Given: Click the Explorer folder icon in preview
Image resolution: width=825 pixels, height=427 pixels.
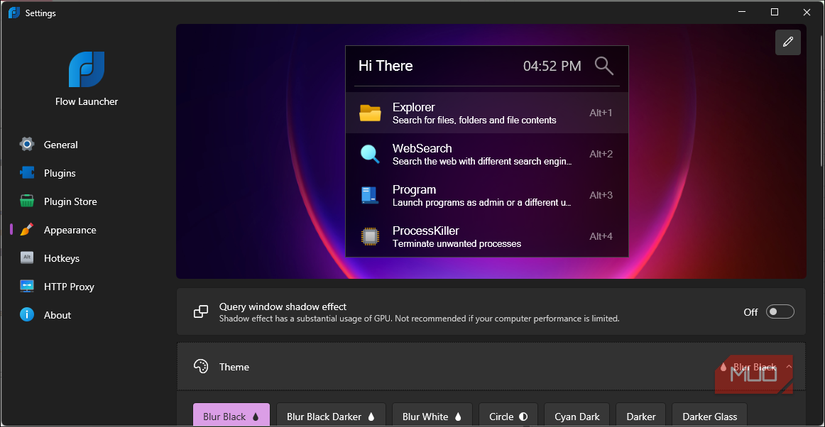Looking at the screenshot, I should pos(370,113).
